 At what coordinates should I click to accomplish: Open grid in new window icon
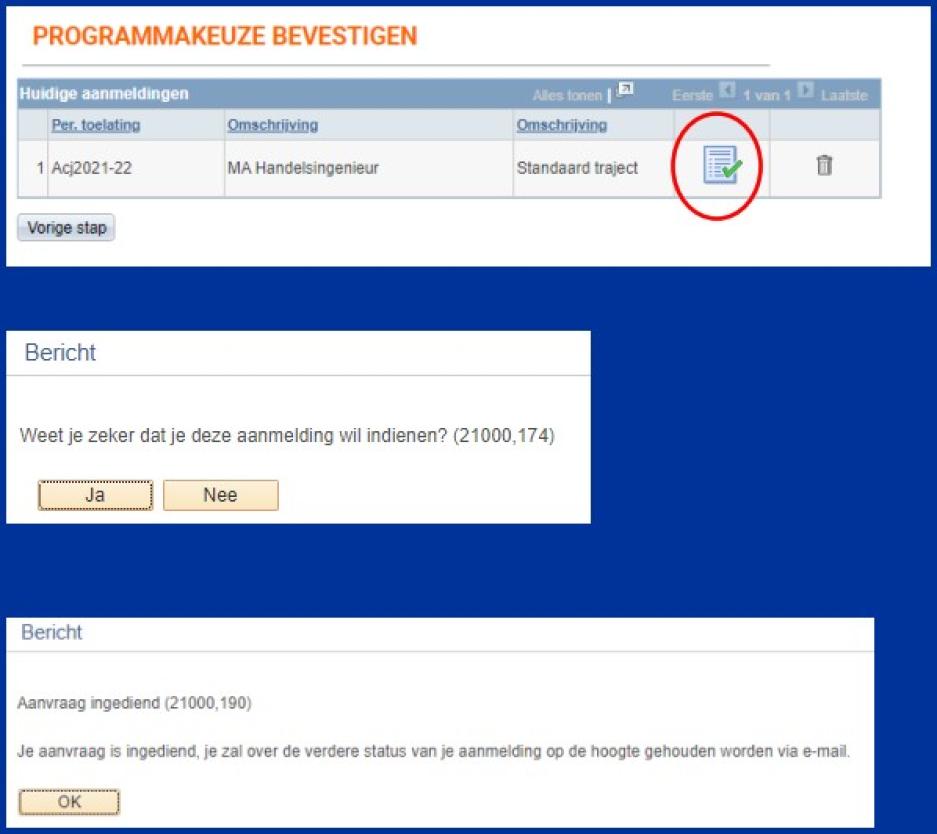[625, 90]
